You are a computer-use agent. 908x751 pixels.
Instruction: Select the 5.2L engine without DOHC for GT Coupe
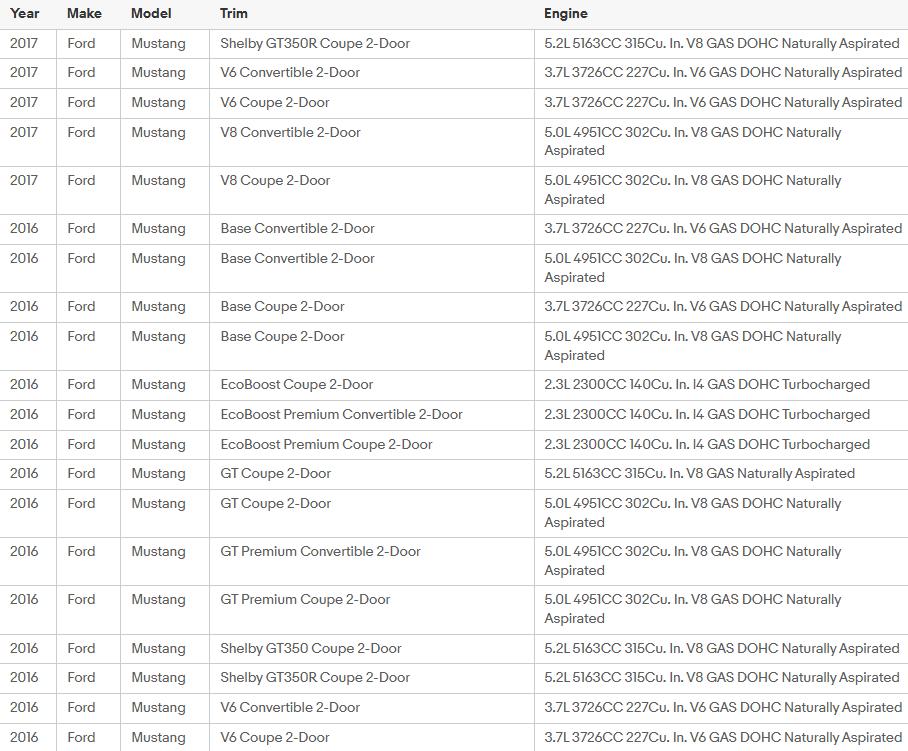pos(699,473)
